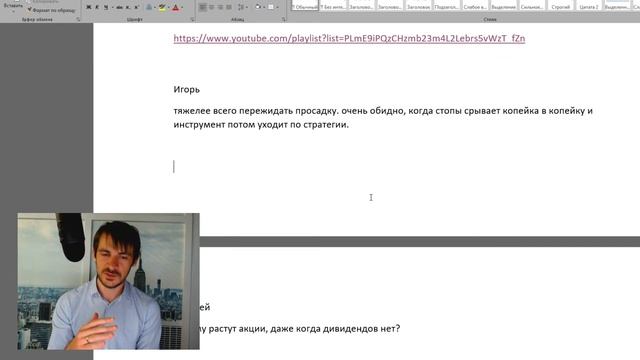
Task: Open the borders dropdown arrow
Action: tap(278, 7)
